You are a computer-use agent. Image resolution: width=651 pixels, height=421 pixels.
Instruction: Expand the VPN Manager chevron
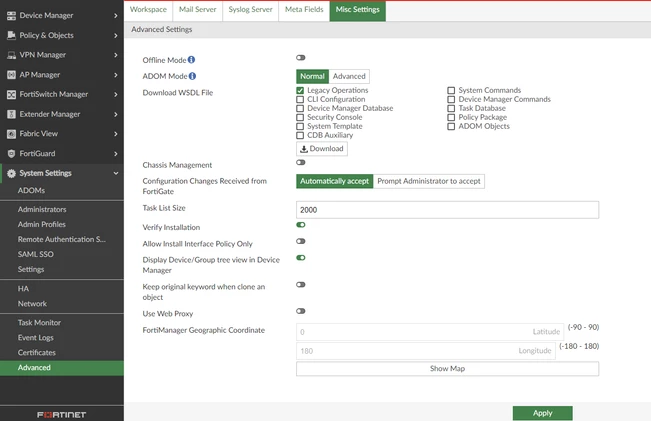[x=116, y=55]
